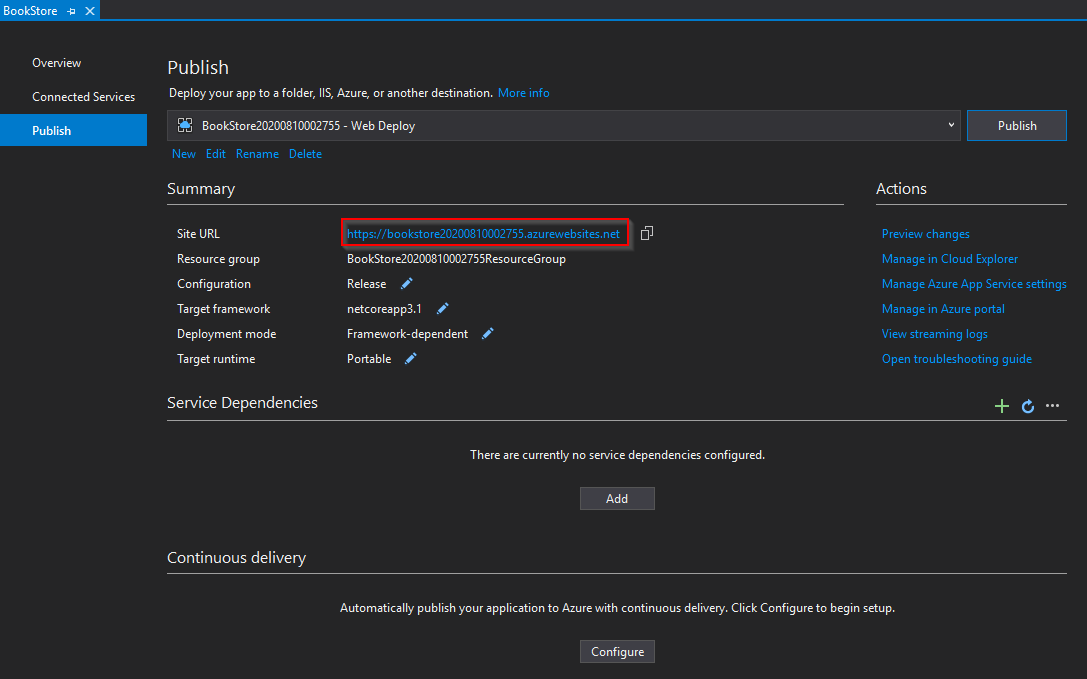Expand the publish profile dropdown

(950, 126)
